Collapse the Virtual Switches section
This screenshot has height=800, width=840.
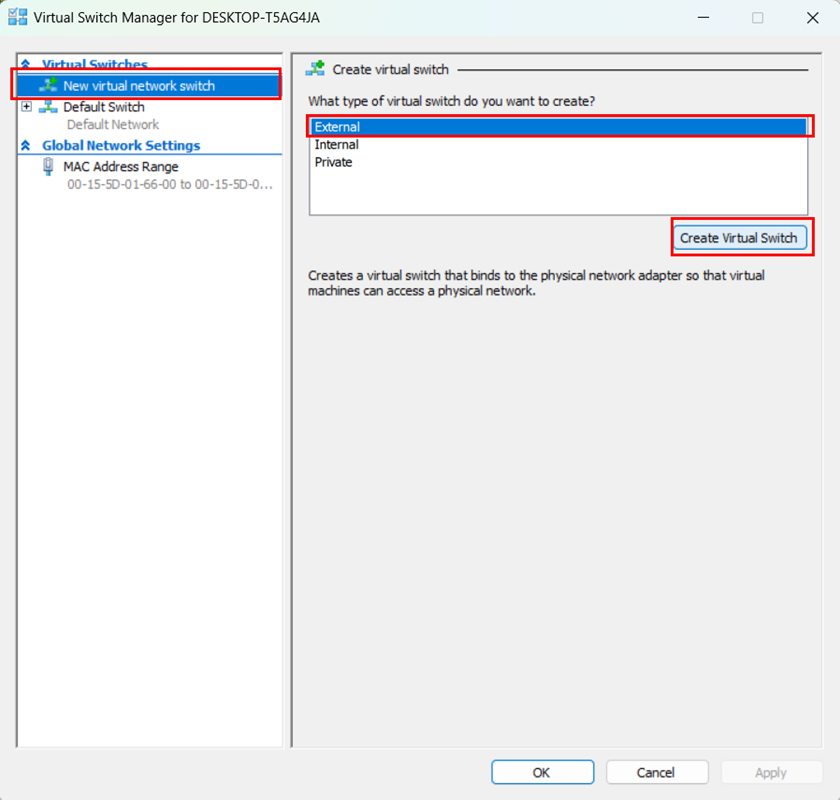coord(25,64)
